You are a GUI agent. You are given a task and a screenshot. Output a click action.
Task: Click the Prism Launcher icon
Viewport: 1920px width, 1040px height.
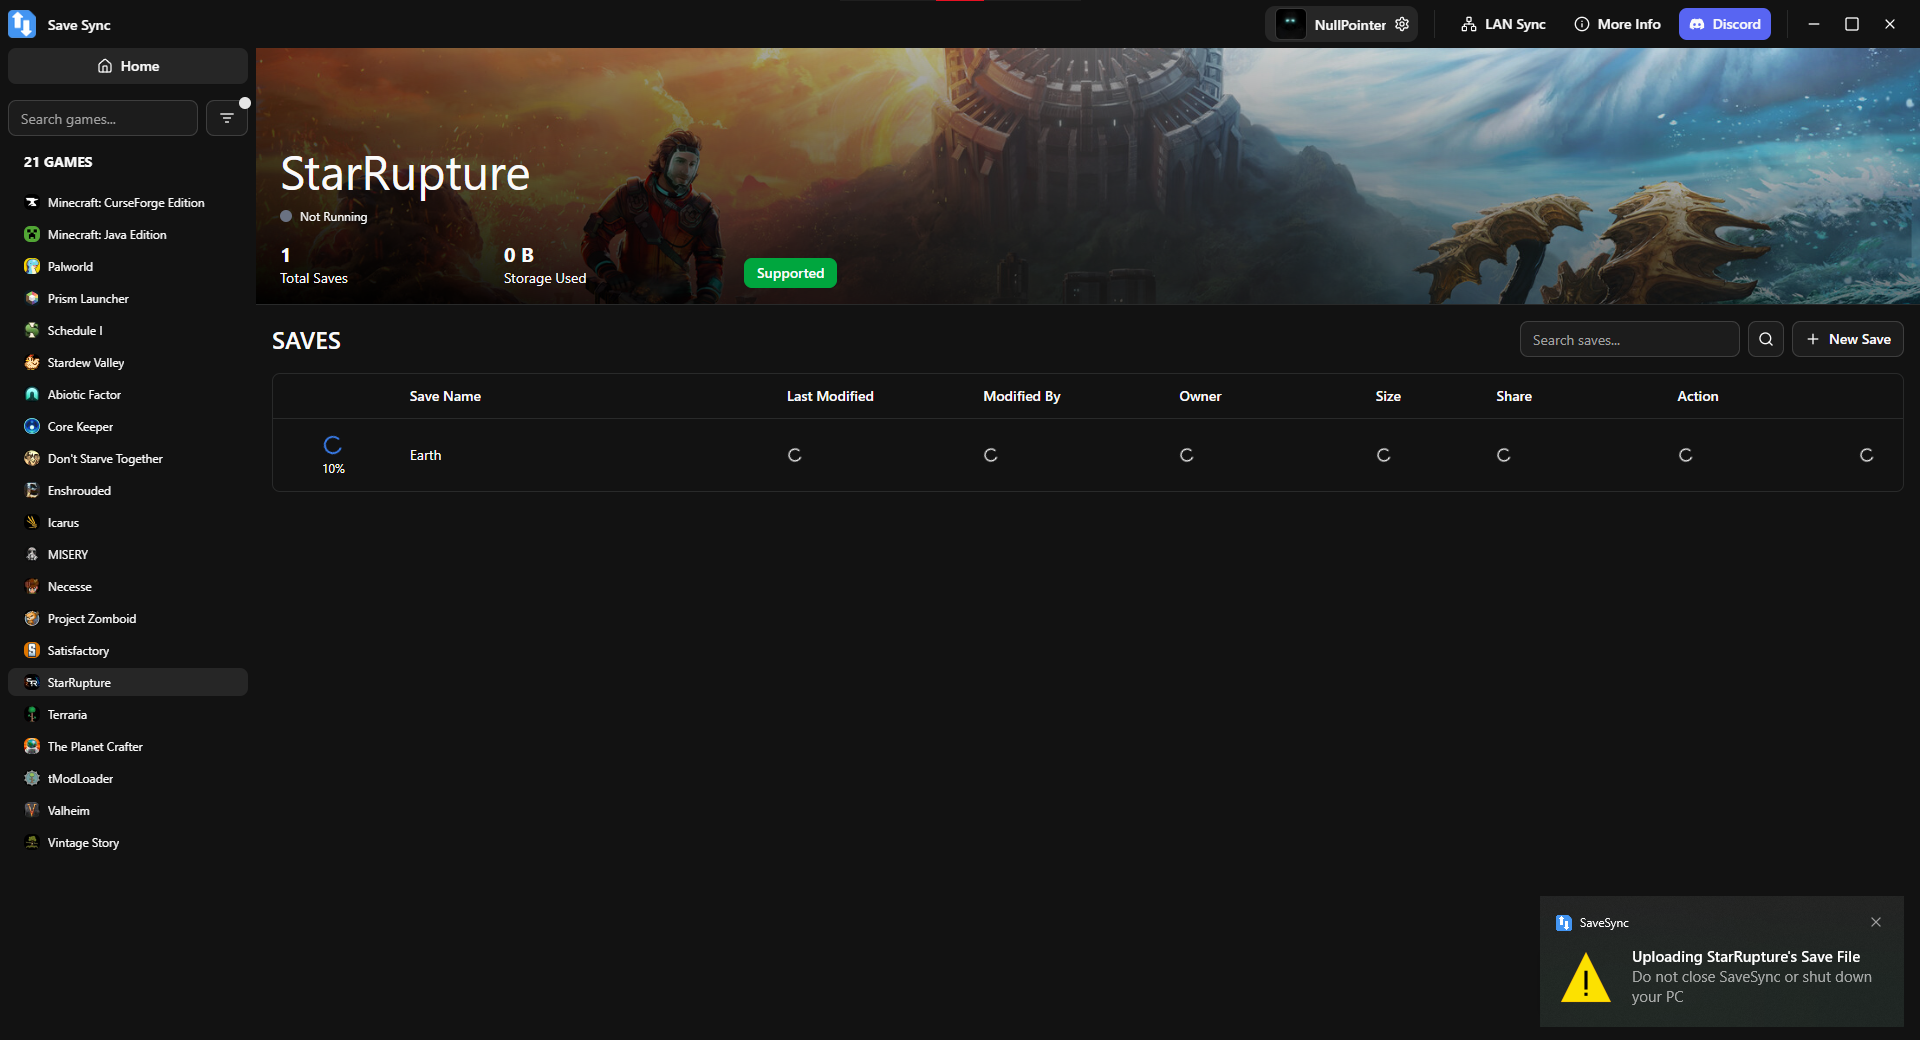[32, 298]
